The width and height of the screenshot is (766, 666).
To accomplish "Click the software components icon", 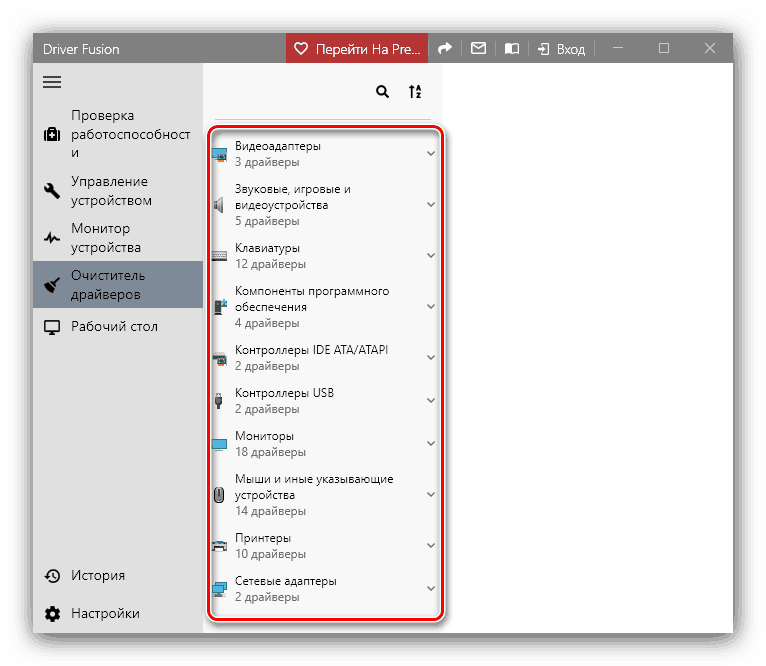I will pyautogui.click(x=220, y=307).
